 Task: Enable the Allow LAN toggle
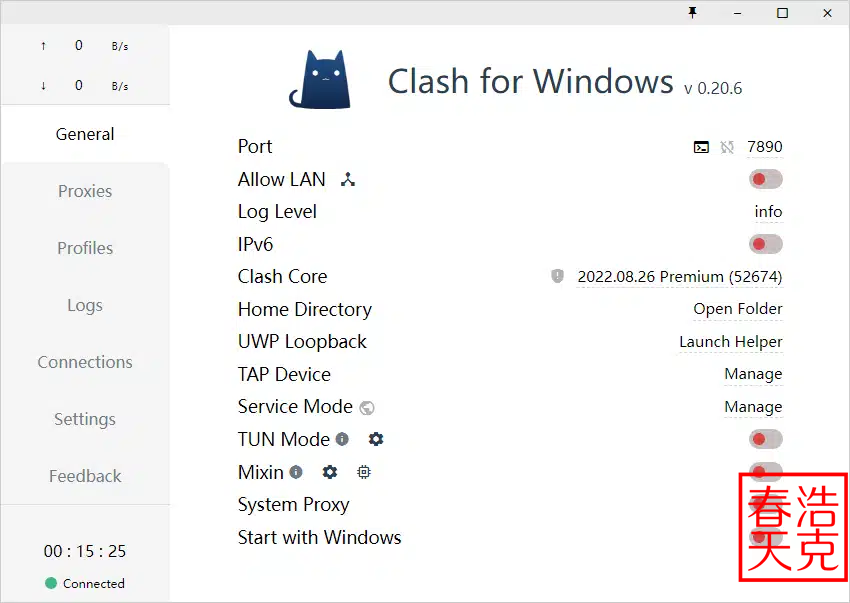coord(765,178)
